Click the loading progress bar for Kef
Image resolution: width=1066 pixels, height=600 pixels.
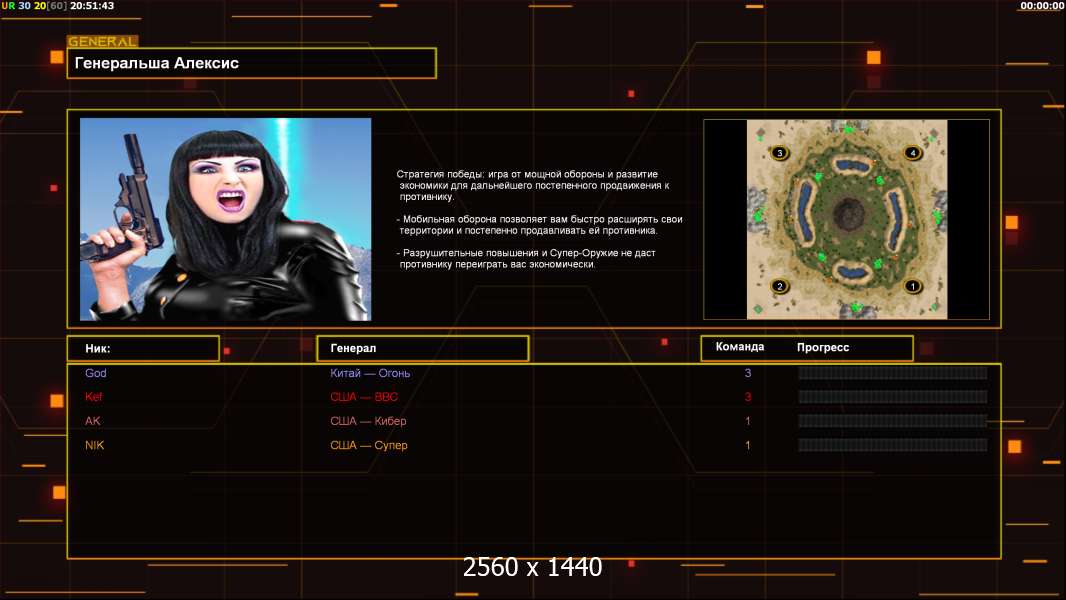click(893, 397)
